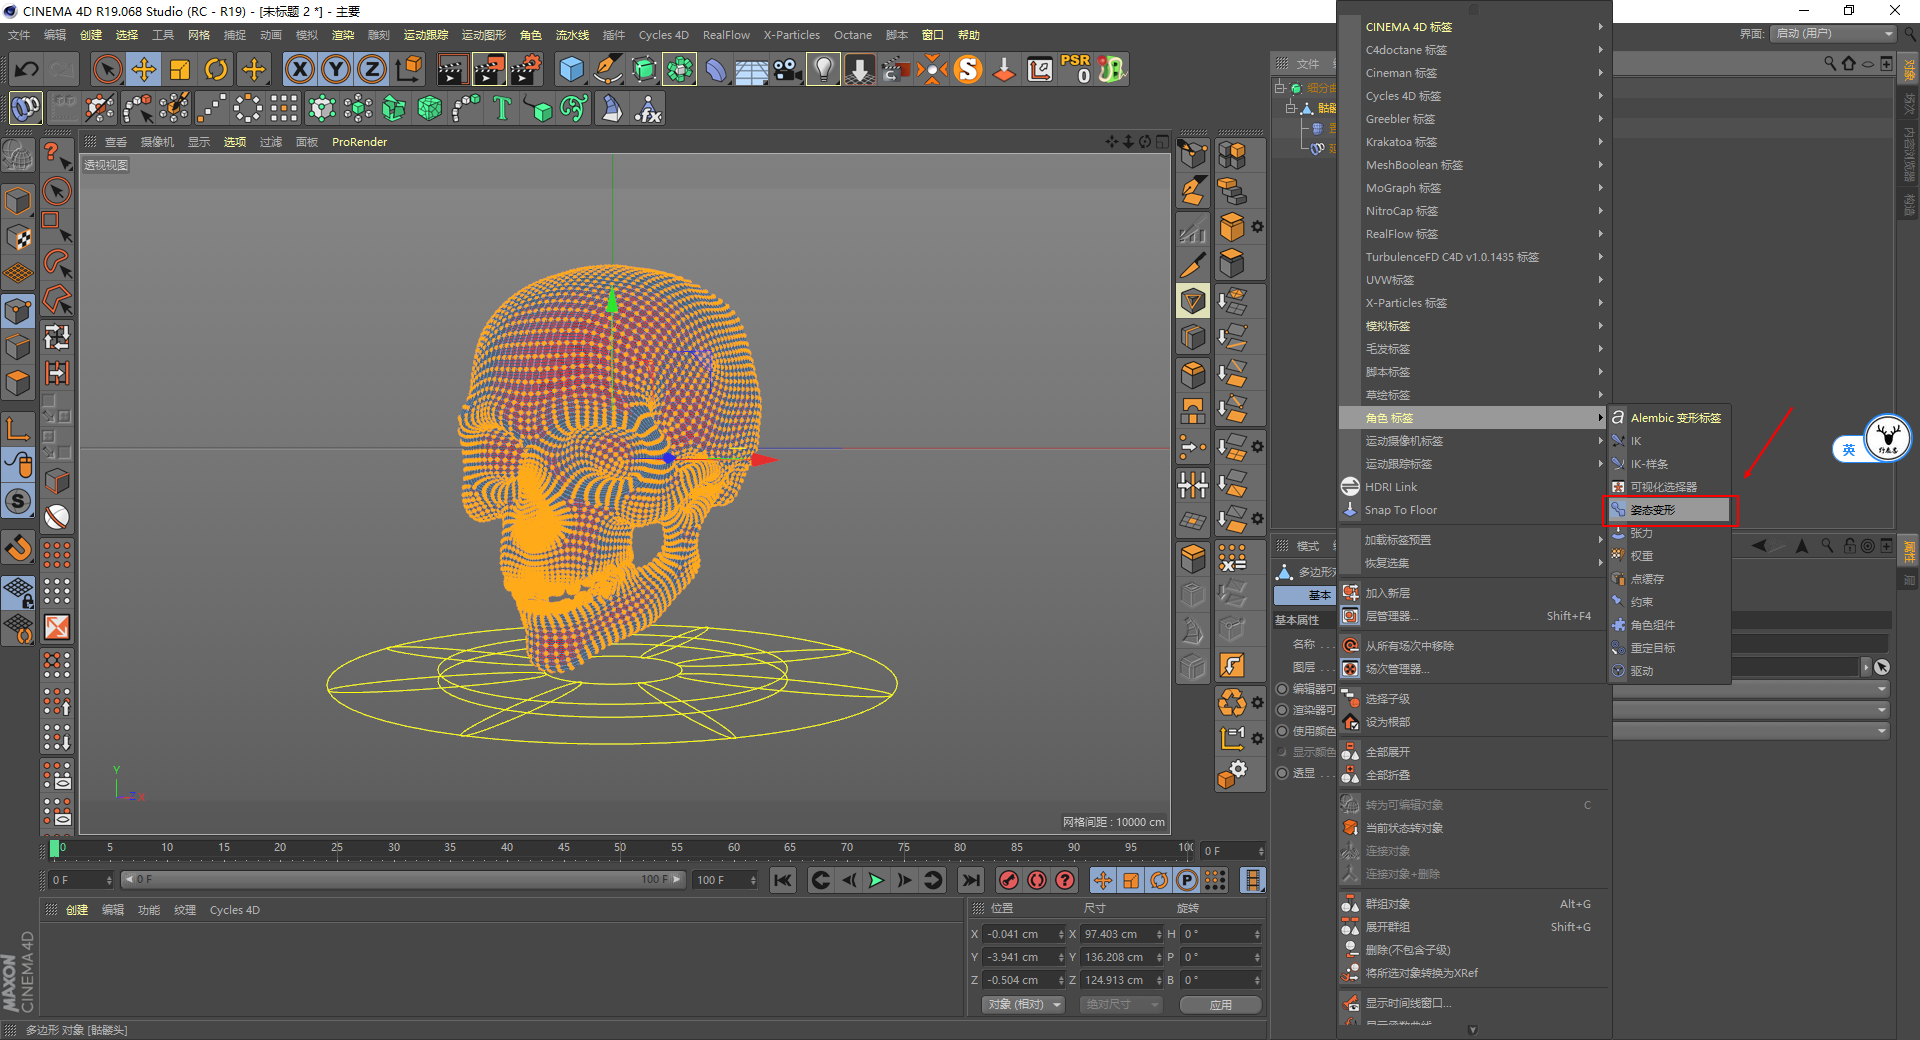1920x1040 pixels.
Task: Expand the CINEMA 4D 标签 submenu arrow
Action: (x=1600, y=27)
